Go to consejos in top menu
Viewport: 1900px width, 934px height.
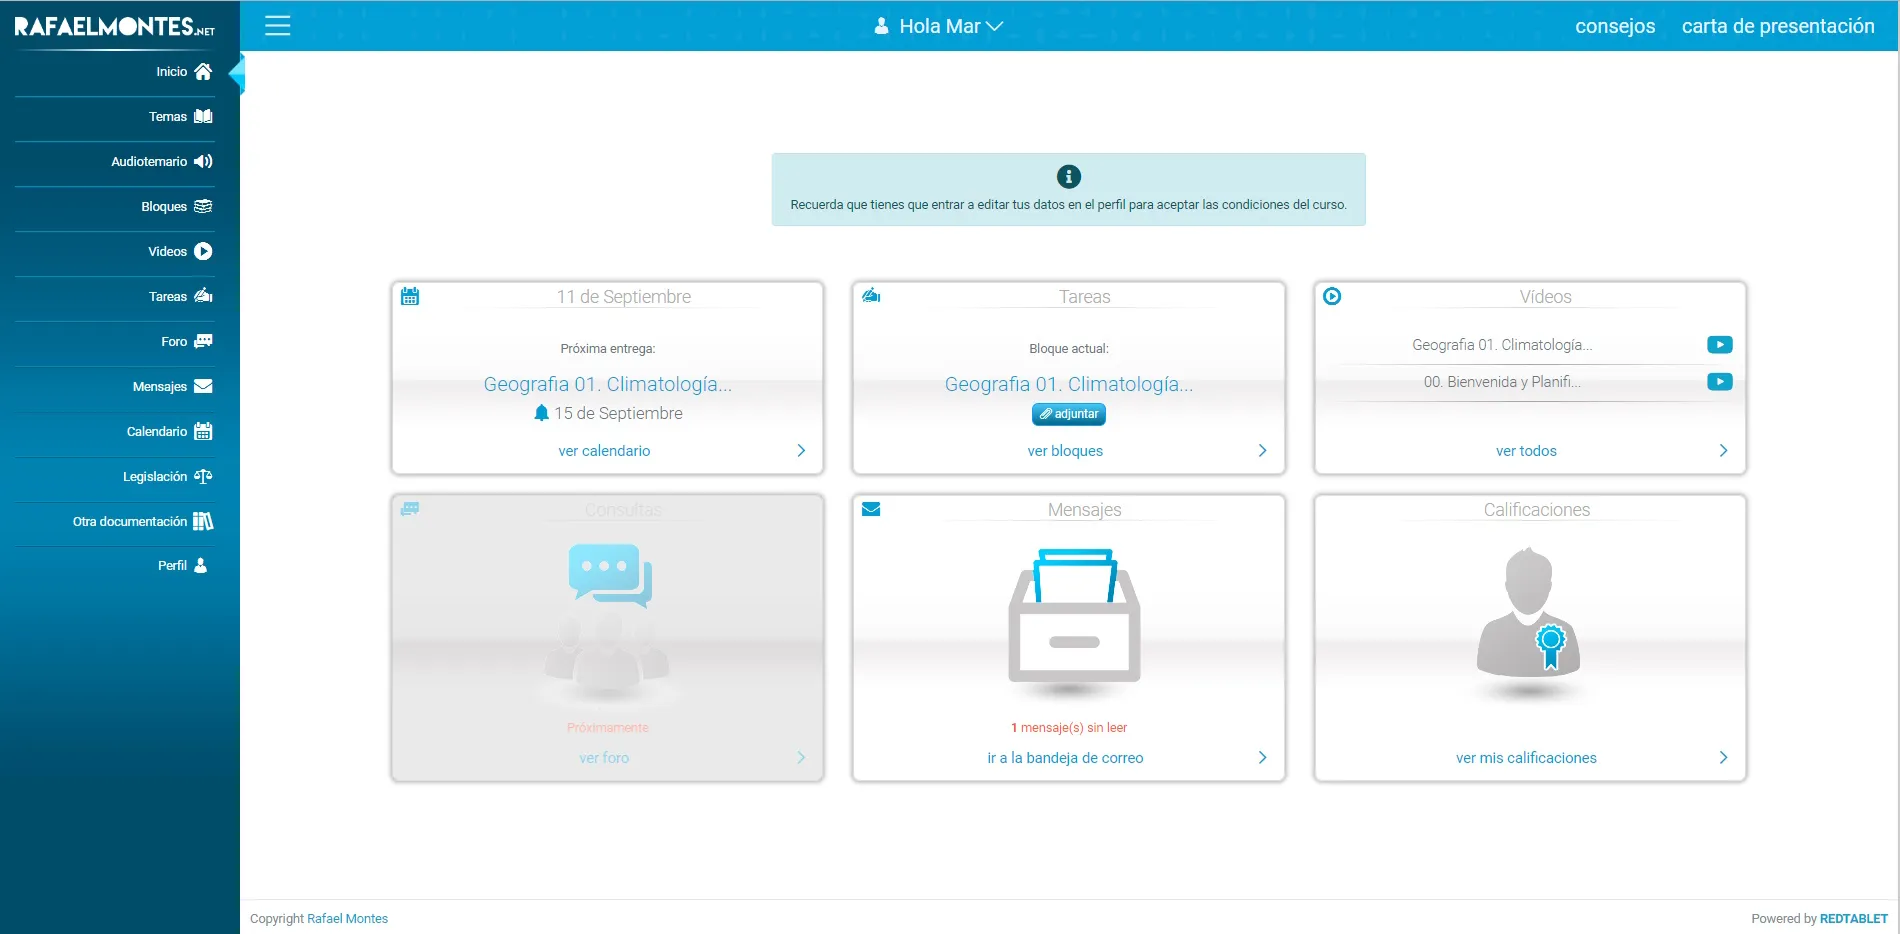pyautogui.click(x=1614, y=26)
